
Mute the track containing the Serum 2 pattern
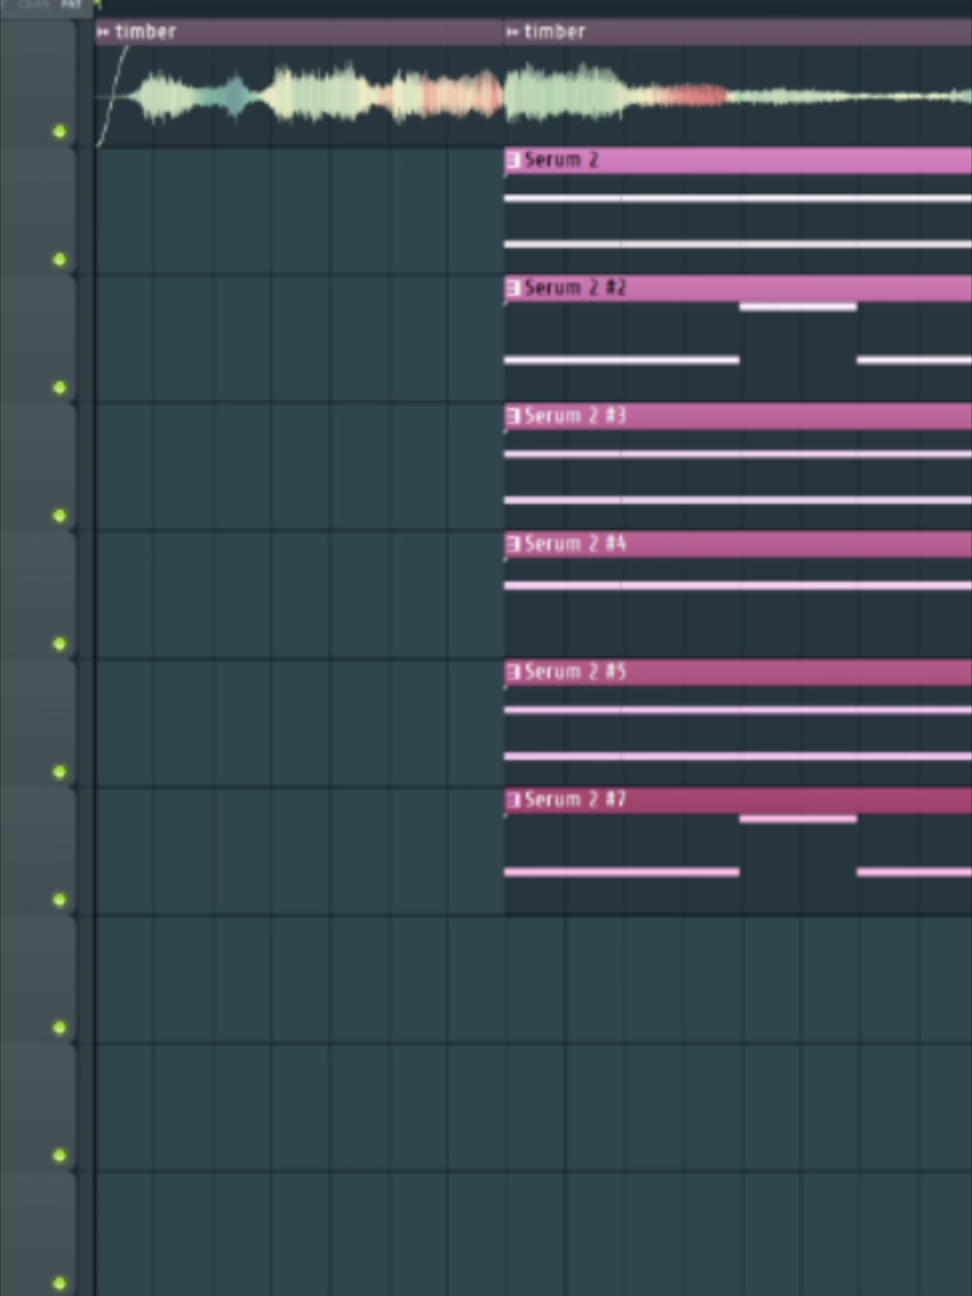point(60,259)
